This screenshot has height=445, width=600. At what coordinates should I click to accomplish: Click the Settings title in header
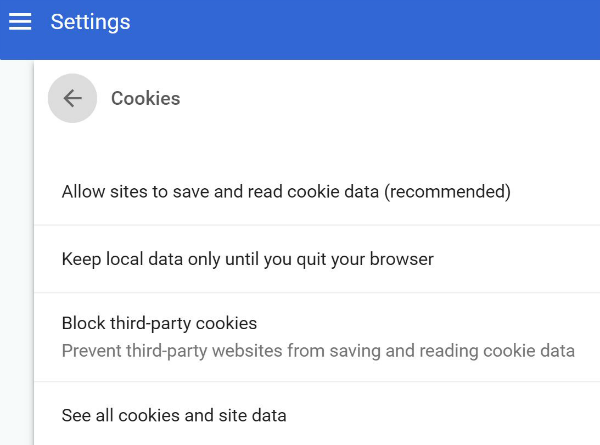(90, 22)
